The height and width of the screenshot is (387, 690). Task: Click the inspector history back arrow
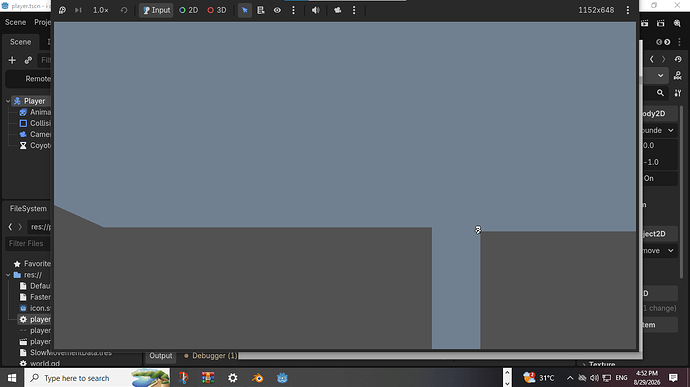(652, 59)
